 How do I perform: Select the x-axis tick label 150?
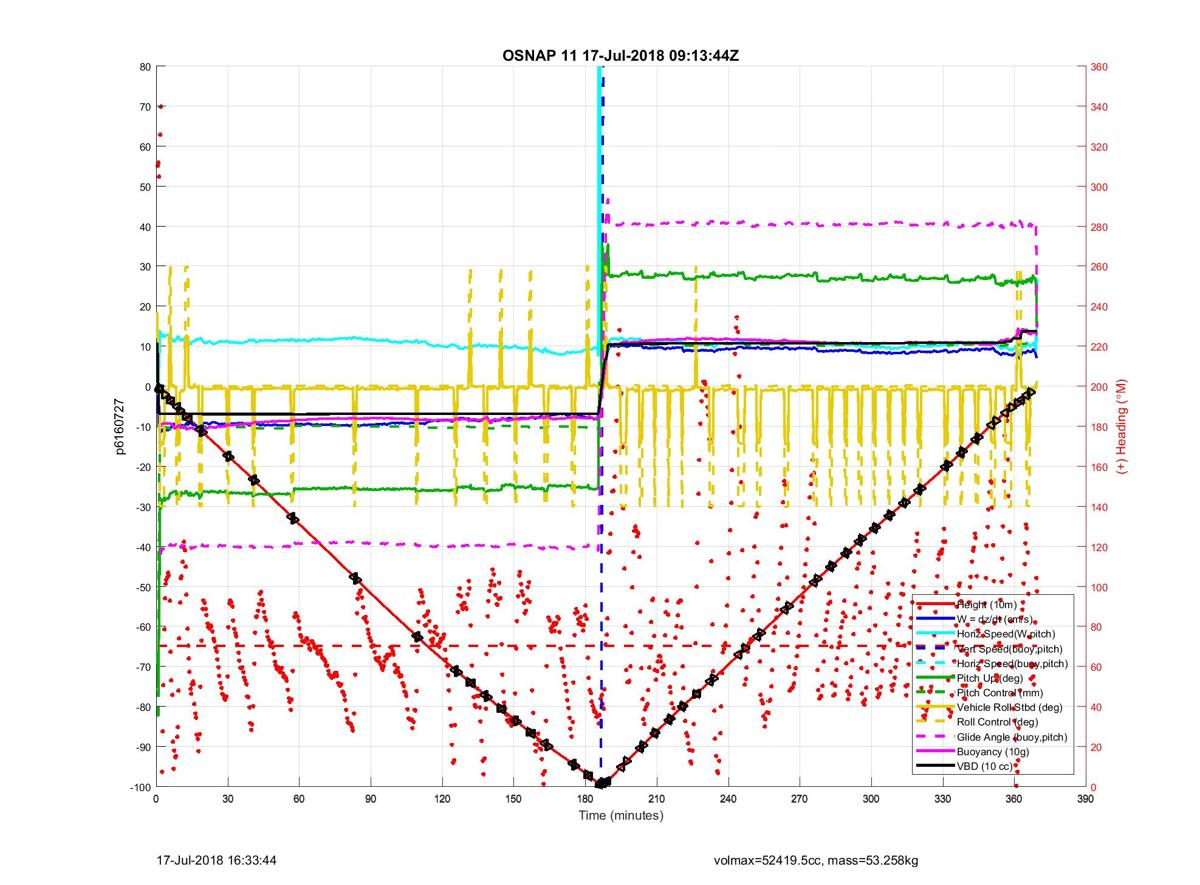tap(513, 800)
